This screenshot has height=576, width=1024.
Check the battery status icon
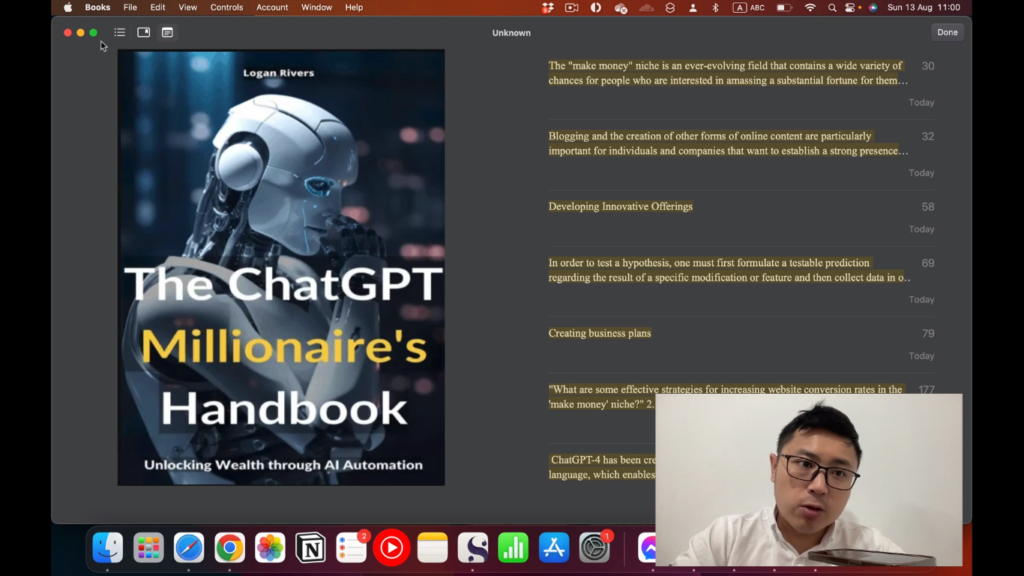[x=784, y=7]
